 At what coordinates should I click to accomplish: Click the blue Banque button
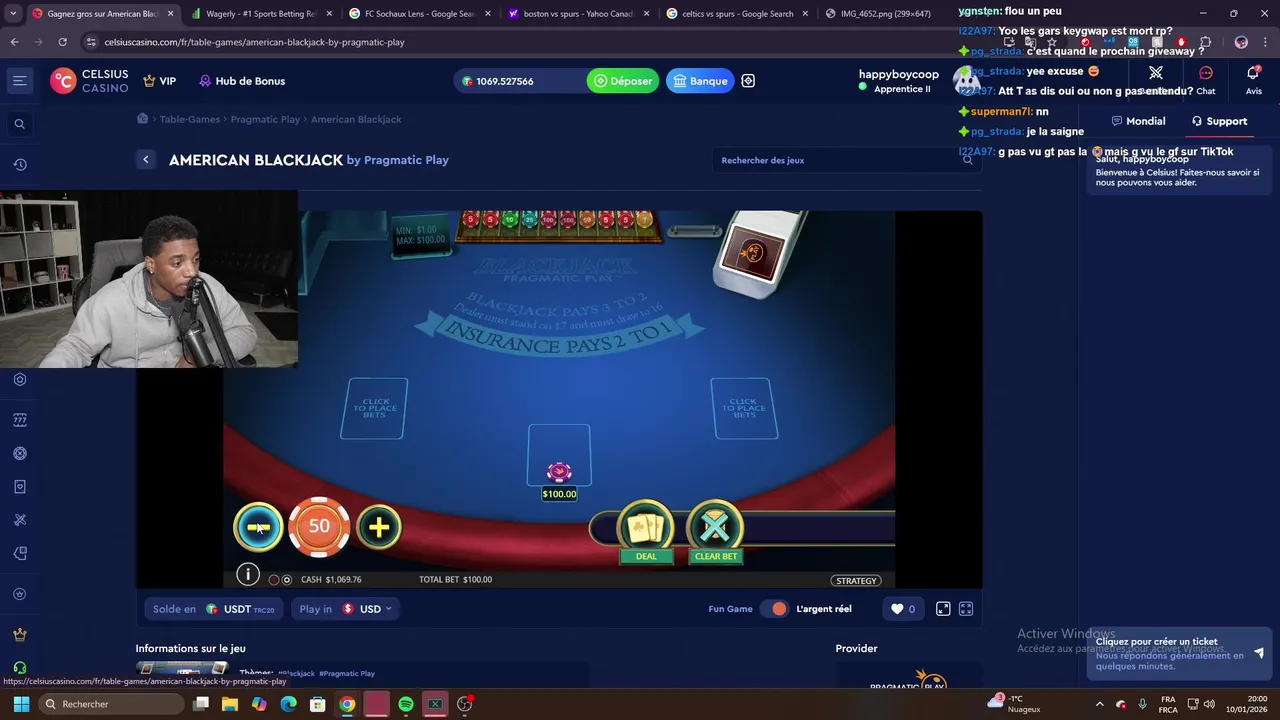coord(700,81)
